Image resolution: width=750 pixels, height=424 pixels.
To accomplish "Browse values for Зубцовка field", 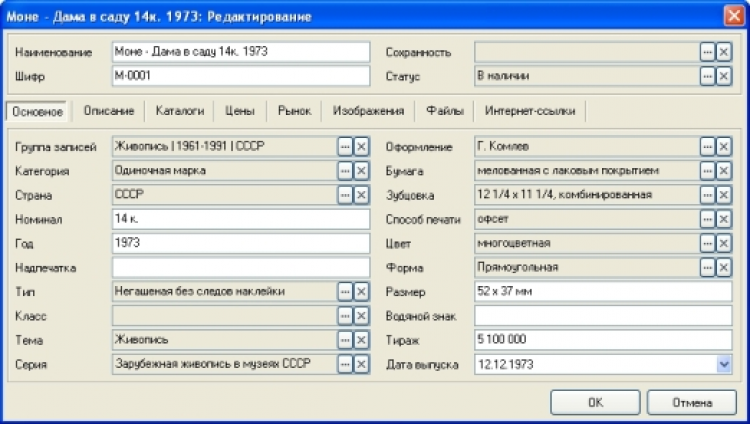I will (x=707, y=195).
